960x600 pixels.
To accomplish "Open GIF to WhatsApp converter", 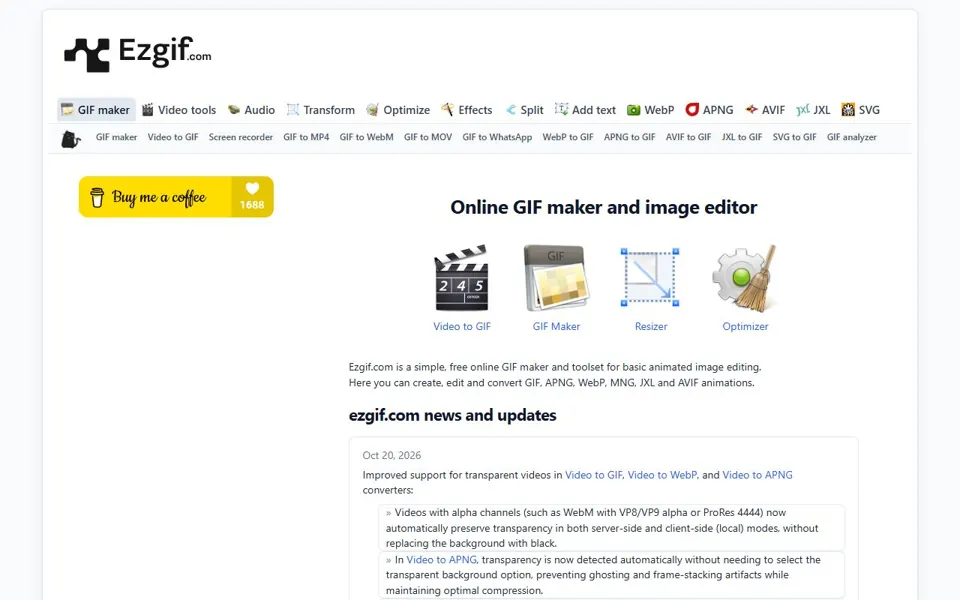I will [497, 137].
